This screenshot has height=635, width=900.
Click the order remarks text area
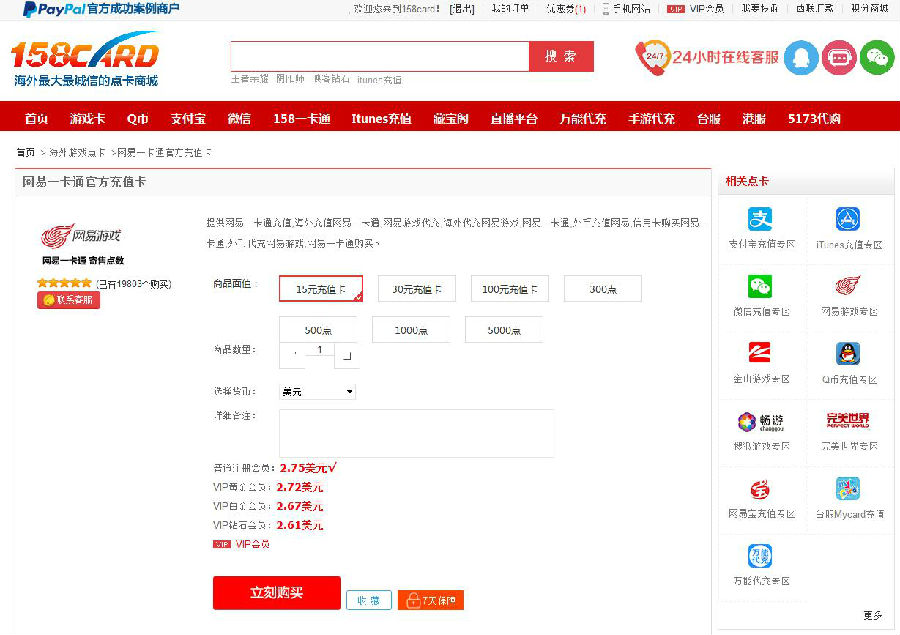click(x=417, y=433)
